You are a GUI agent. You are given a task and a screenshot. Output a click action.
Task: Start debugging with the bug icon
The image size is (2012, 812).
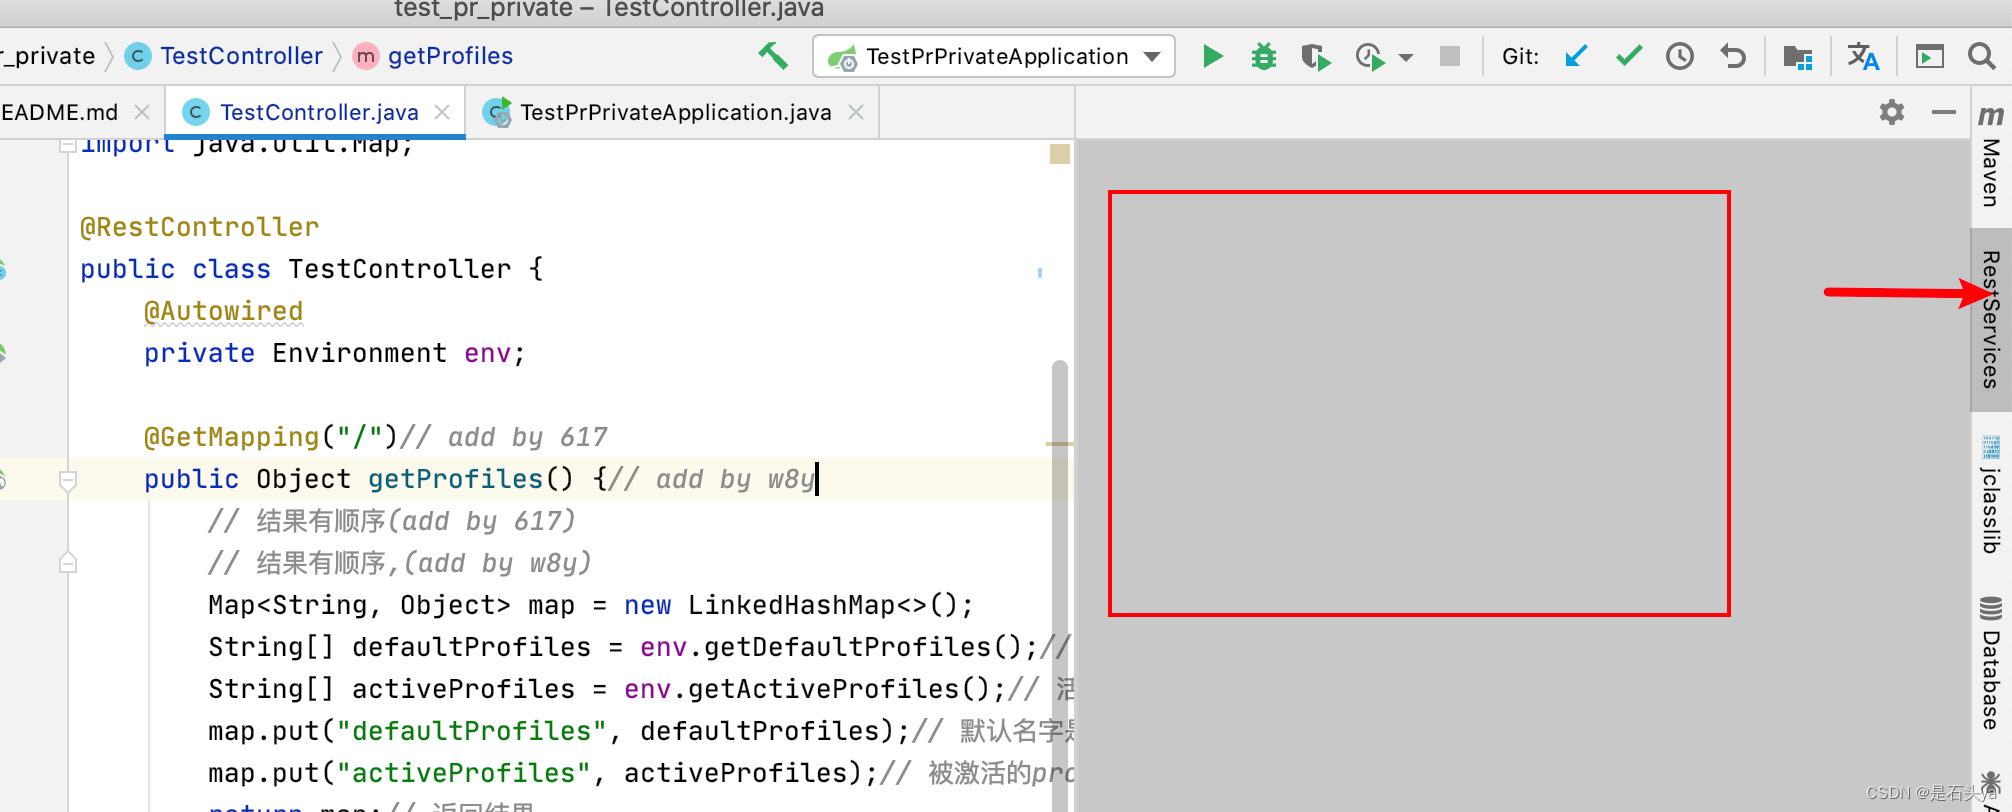coord(1264,56)
